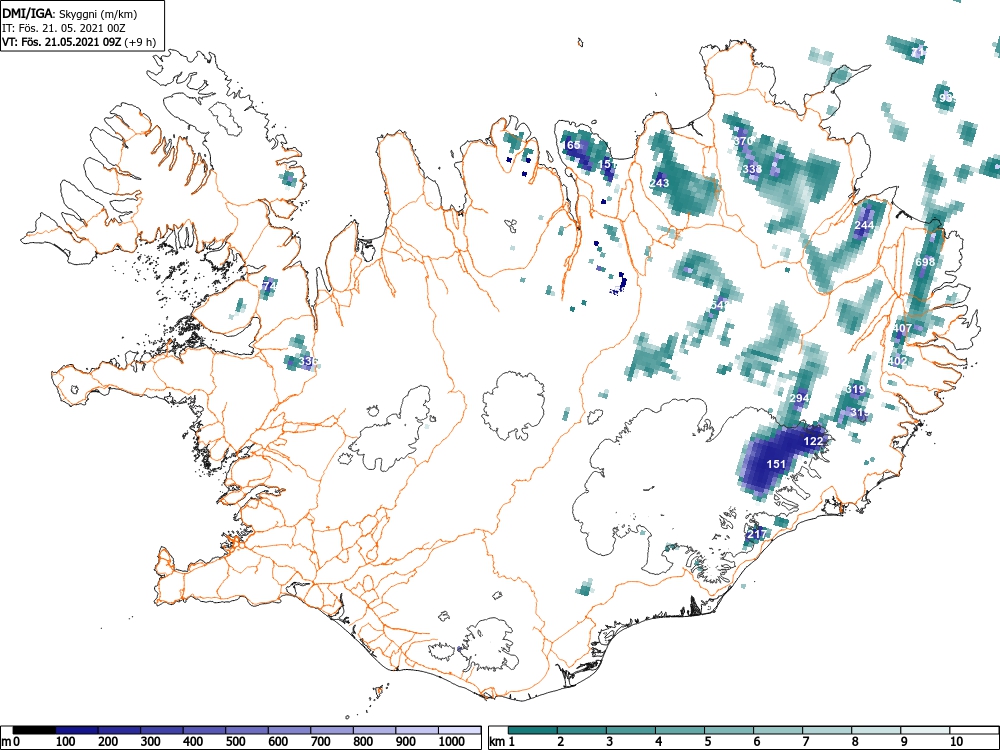Click the navy 100–200 m legend swatch
This screenshot has height=750, width=1000.
pyautogui.click(x=77, y=729)
